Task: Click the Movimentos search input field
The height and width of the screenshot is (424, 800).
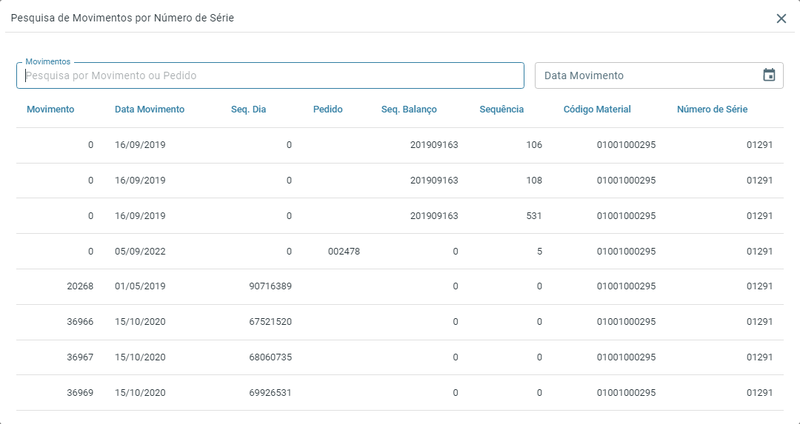Action: [x=270, y=76]
